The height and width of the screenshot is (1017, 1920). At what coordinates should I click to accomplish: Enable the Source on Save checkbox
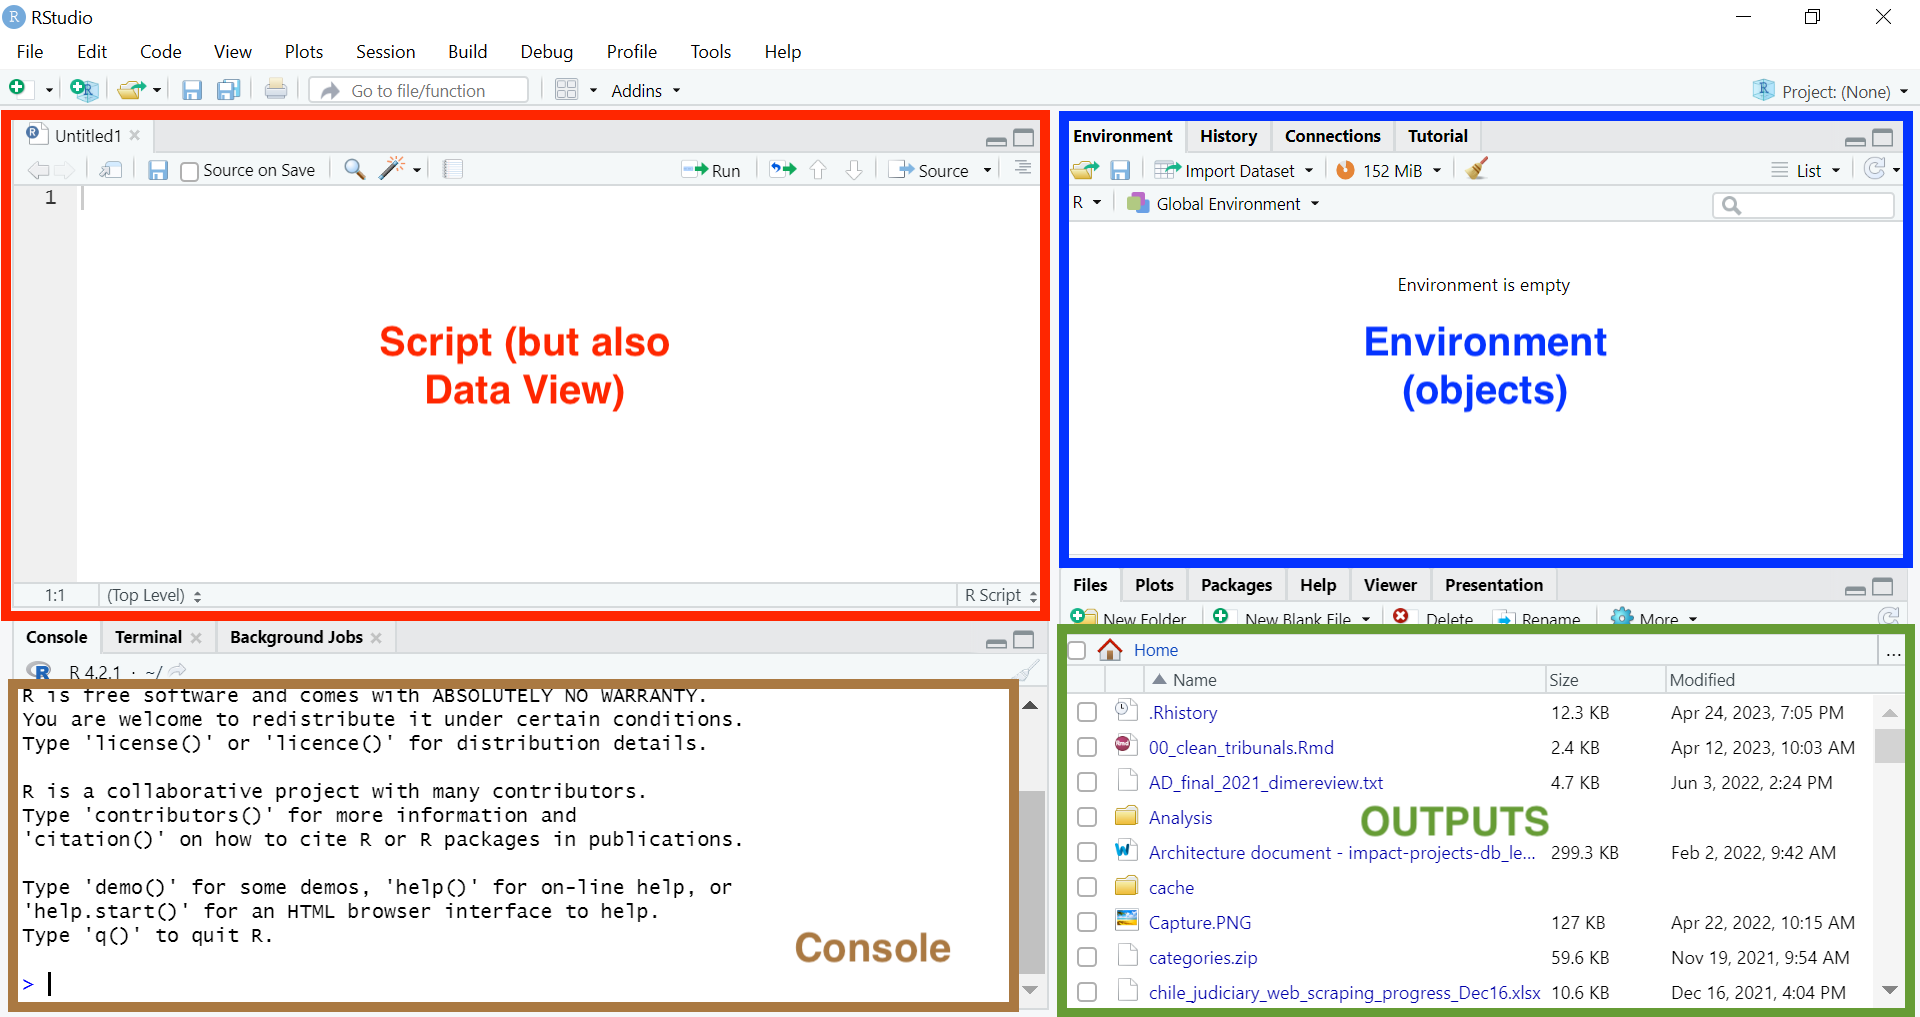click(x=190, y=171)
